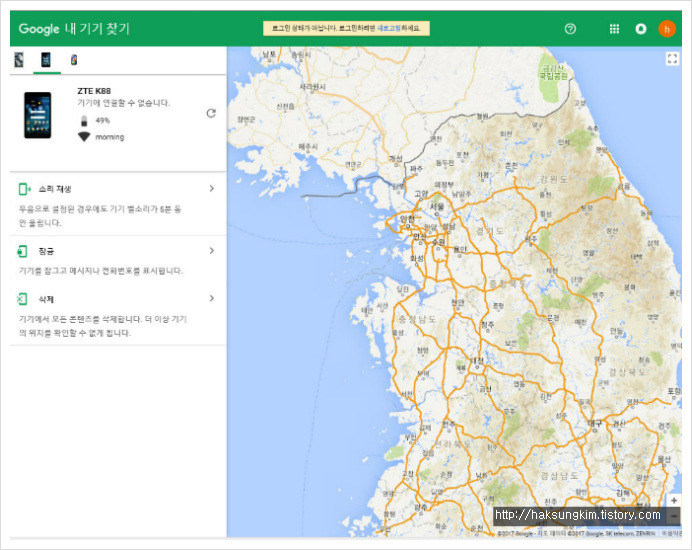Viewport: 692px width, 550px height.
Task: Click 인천 label on the map
Action: [407, 218]
